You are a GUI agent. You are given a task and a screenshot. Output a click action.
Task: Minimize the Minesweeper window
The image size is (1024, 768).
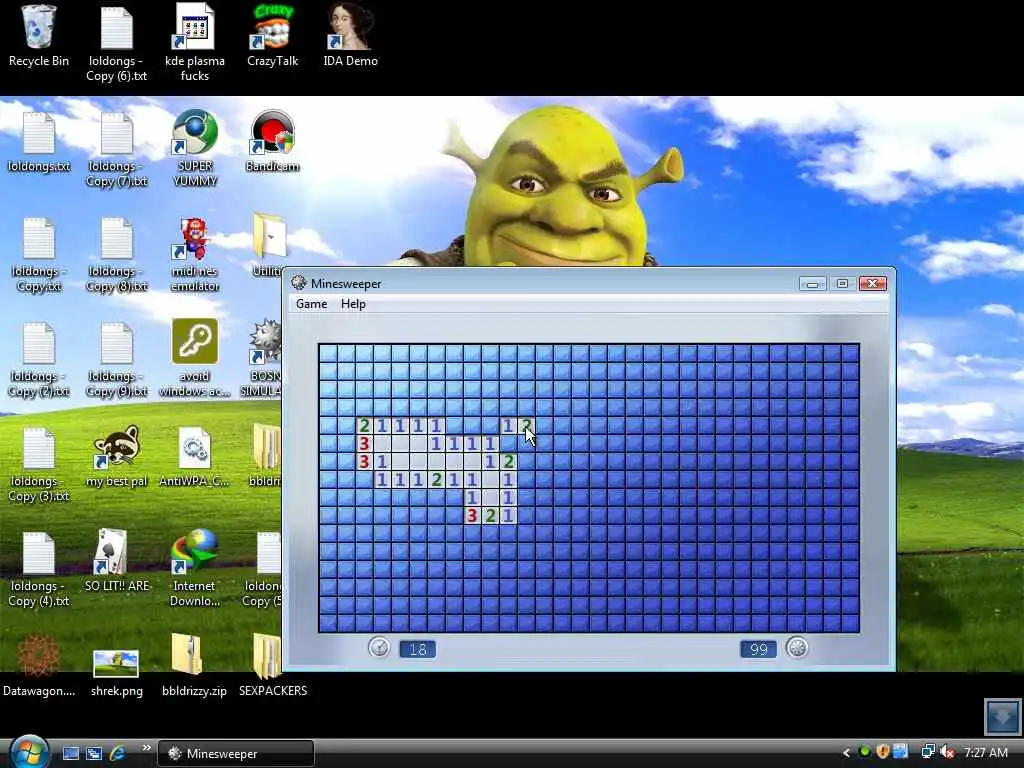812,283
